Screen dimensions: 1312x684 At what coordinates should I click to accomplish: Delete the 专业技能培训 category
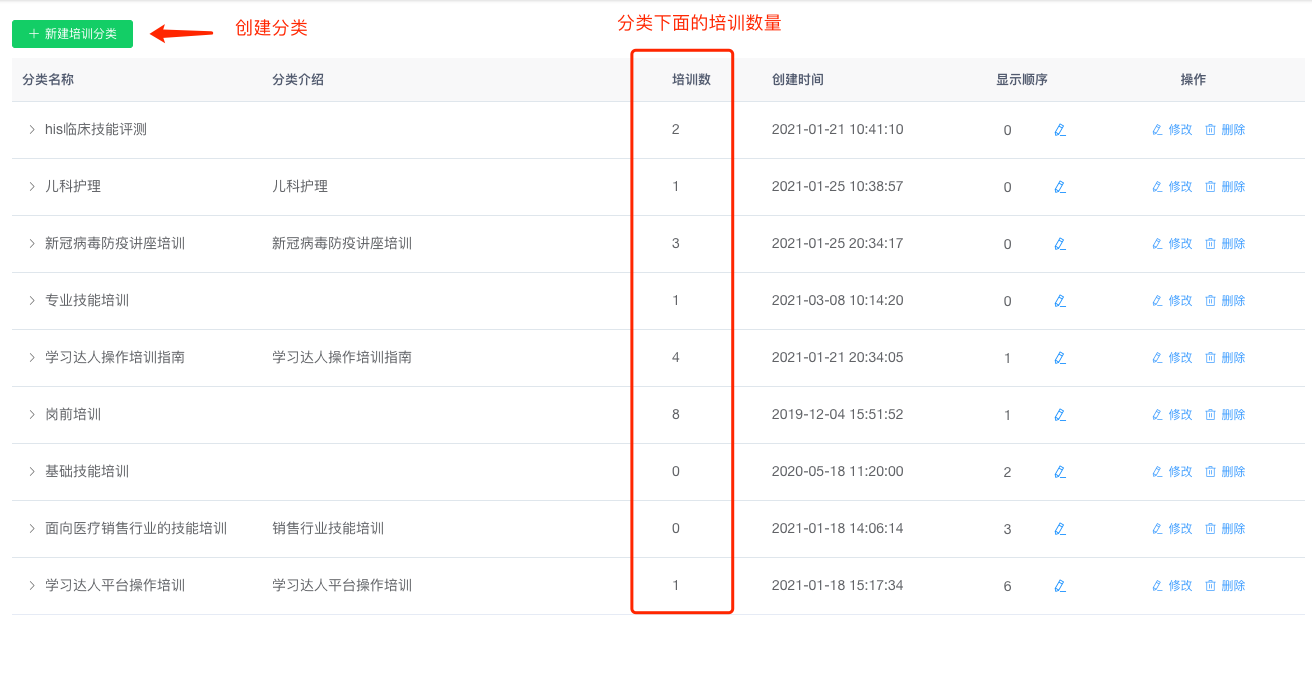click(x=1225, y=301)
